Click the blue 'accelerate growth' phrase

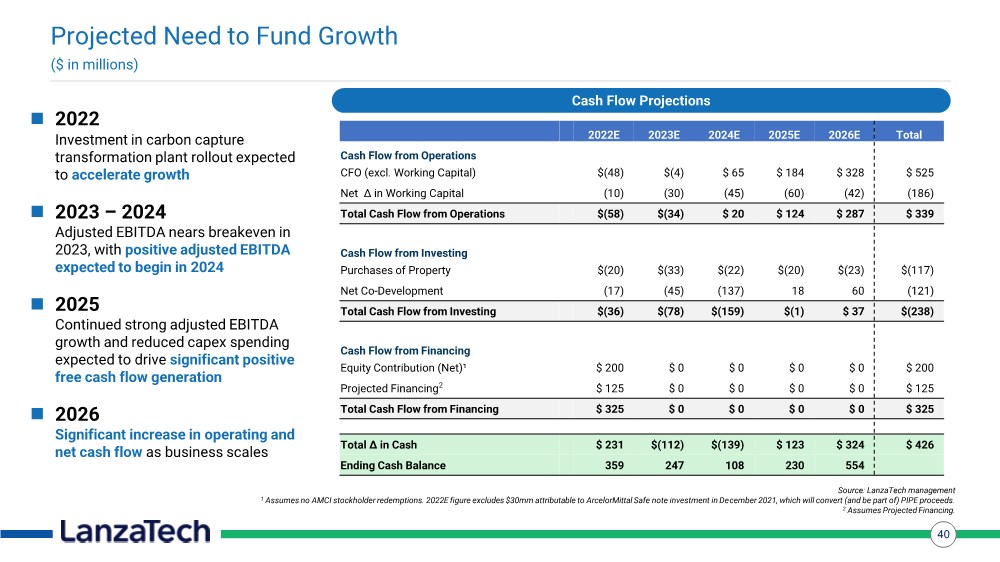point(130,175)
